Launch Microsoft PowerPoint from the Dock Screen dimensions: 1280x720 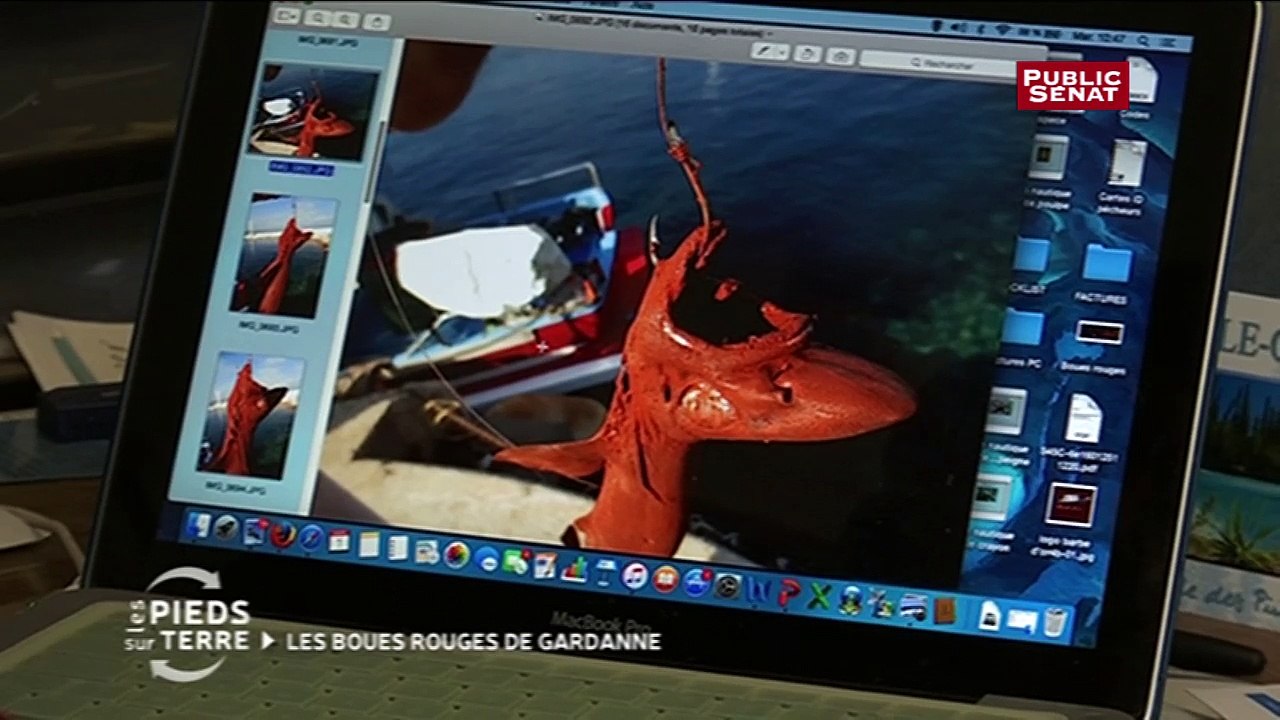[789, 593]
